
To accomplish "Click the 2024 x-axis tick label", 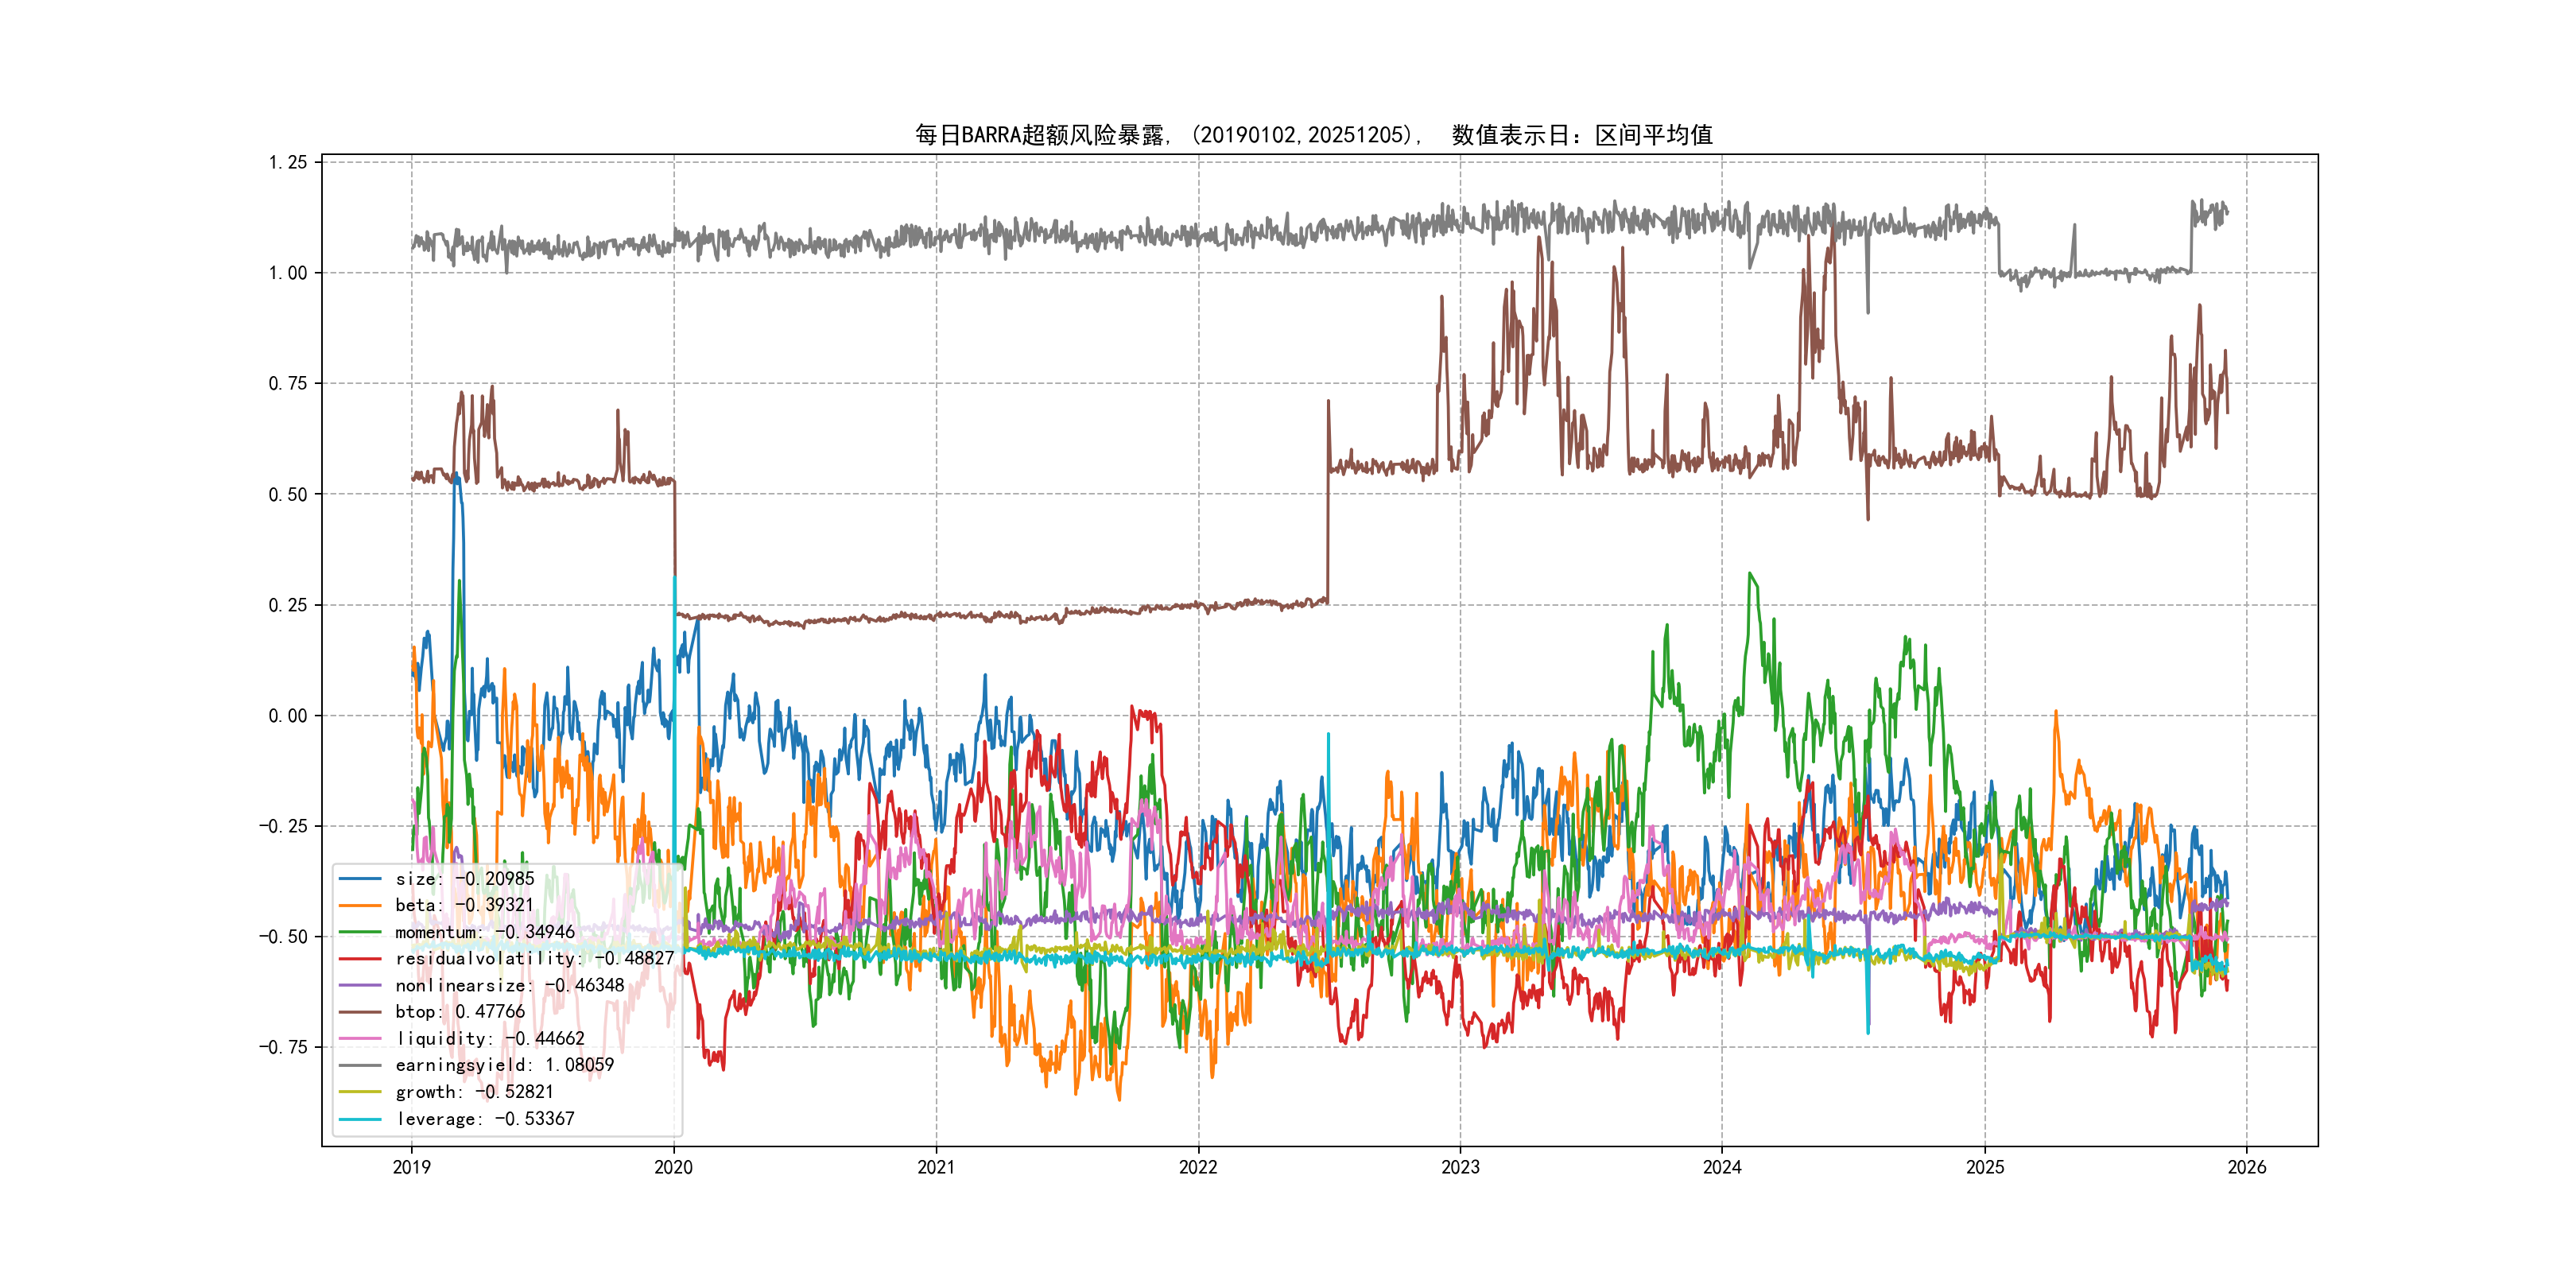I will (1722, 1167).
